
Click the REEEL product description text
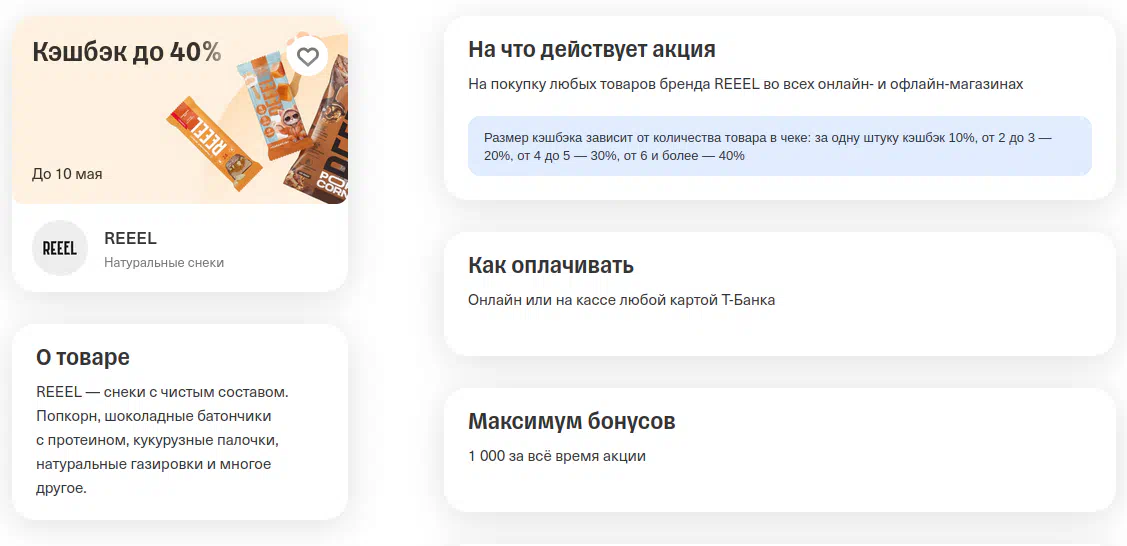point(162,440)
